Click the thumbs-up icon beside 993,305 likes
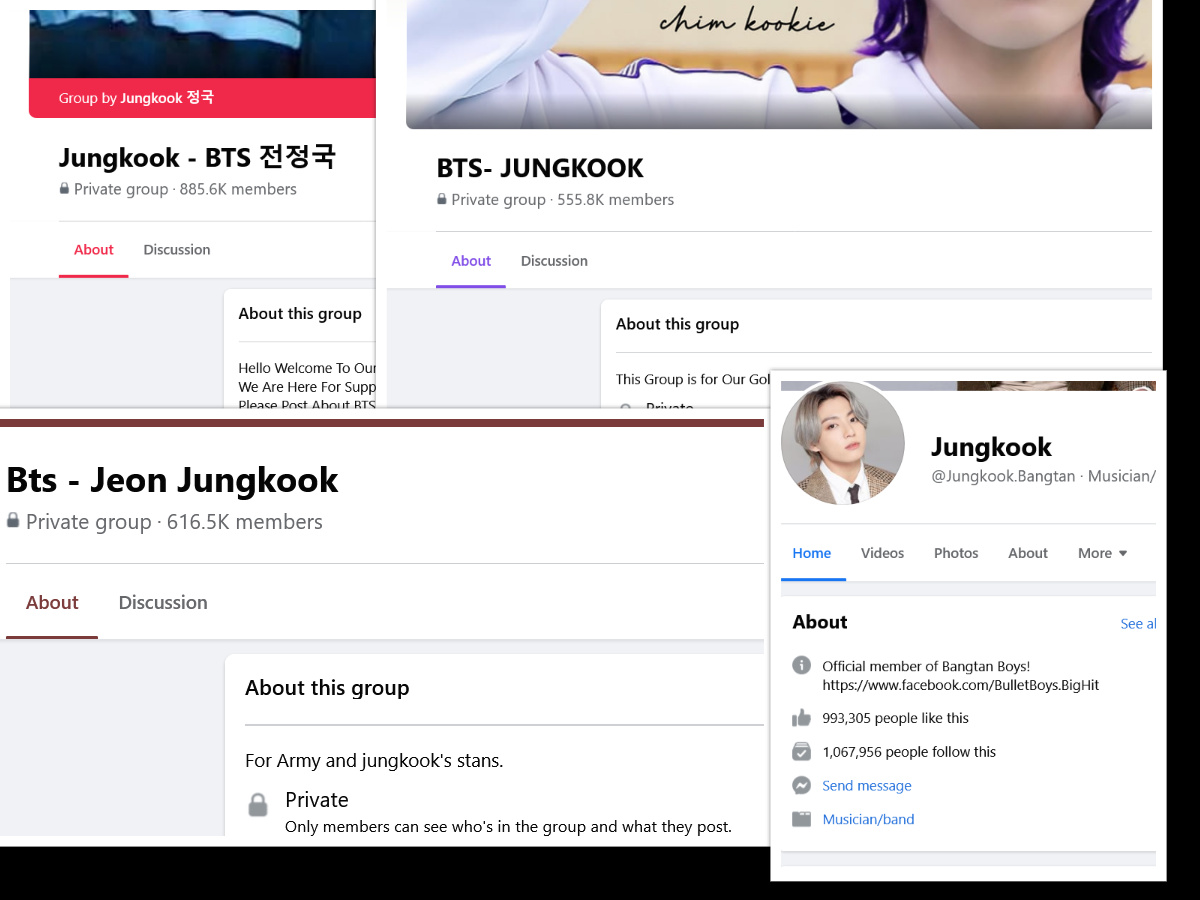 coord(801,718)
